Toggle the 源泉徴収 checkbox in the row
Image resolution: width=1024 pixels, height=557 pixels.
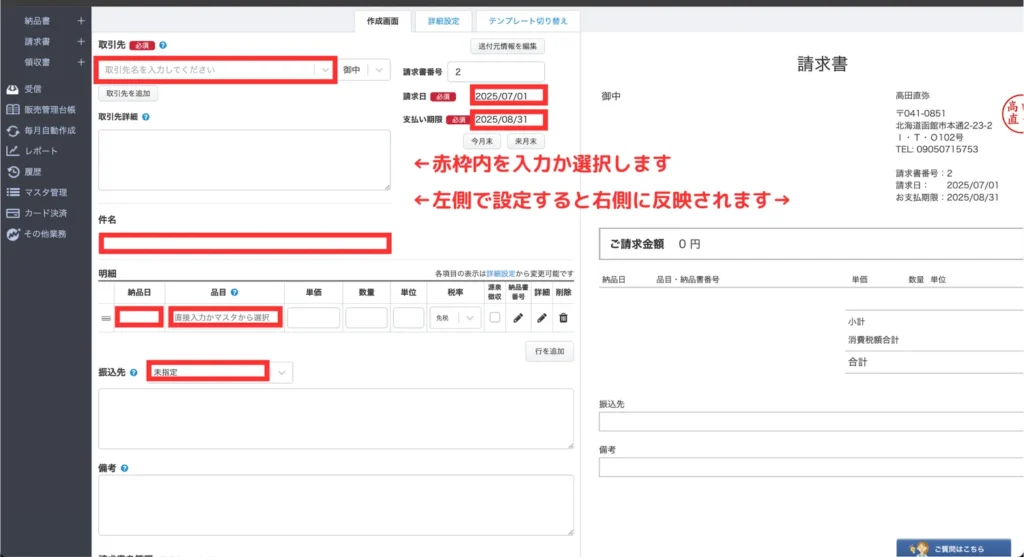494,318
